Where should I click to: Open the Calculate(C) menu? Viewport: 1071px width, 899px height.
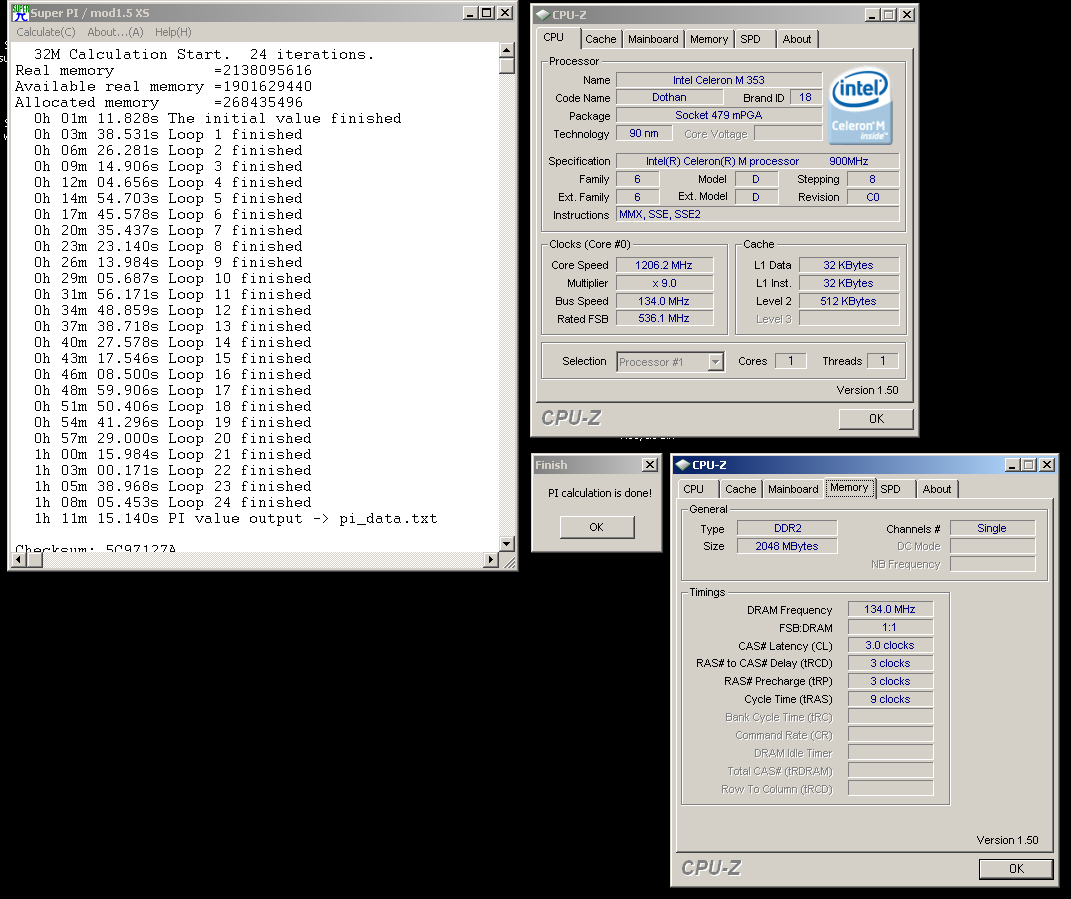coord(46,32)
